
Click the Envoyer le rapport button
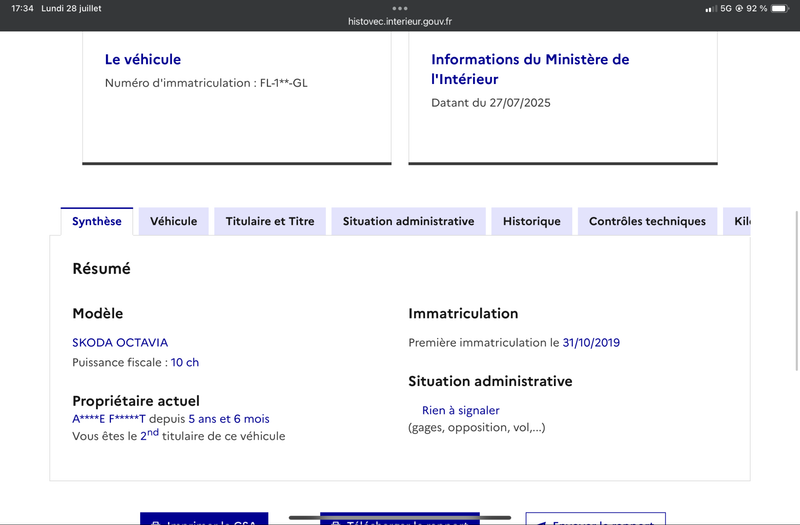[595, 519]
